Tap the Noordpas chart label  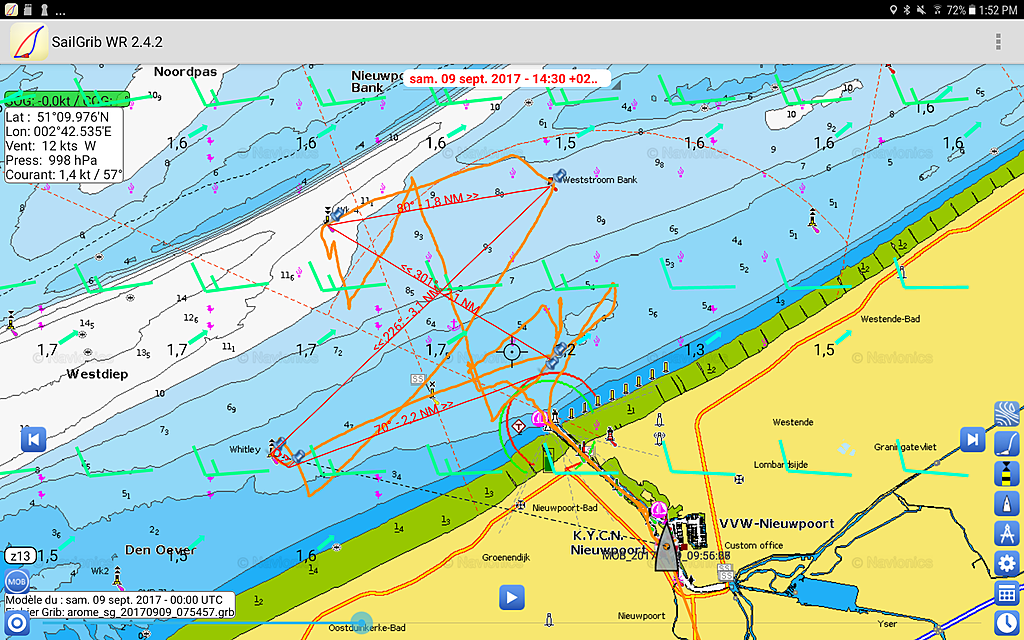coord(185,72)
